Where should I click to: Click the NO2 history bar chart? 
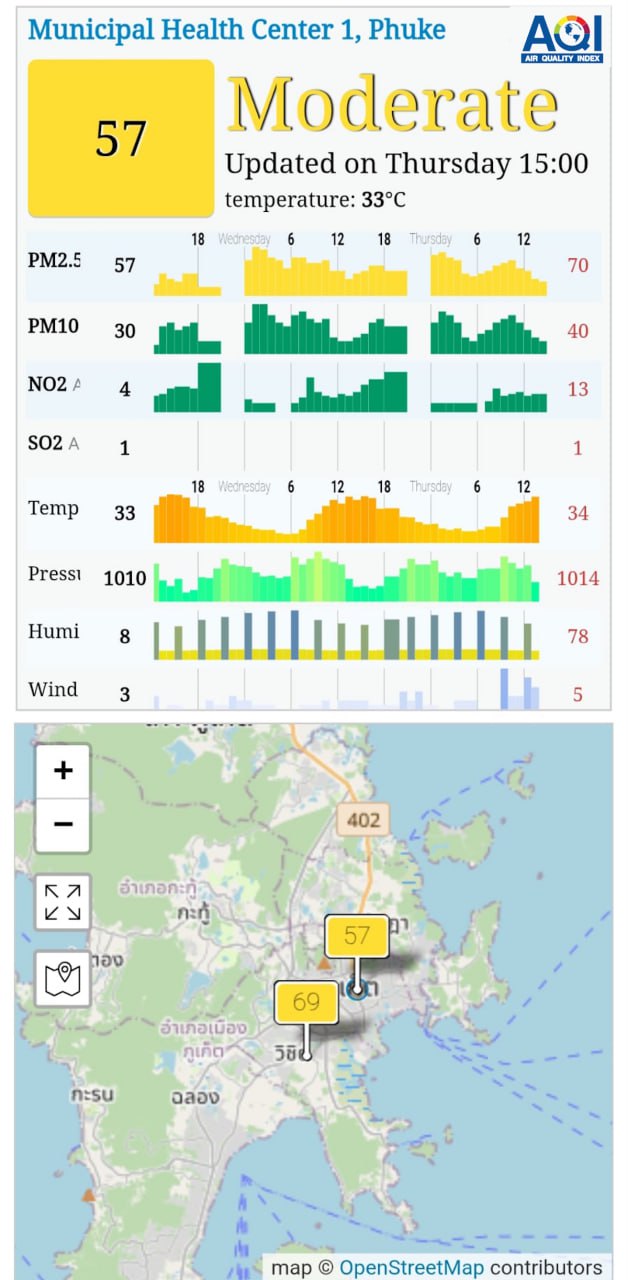[350, 388]
